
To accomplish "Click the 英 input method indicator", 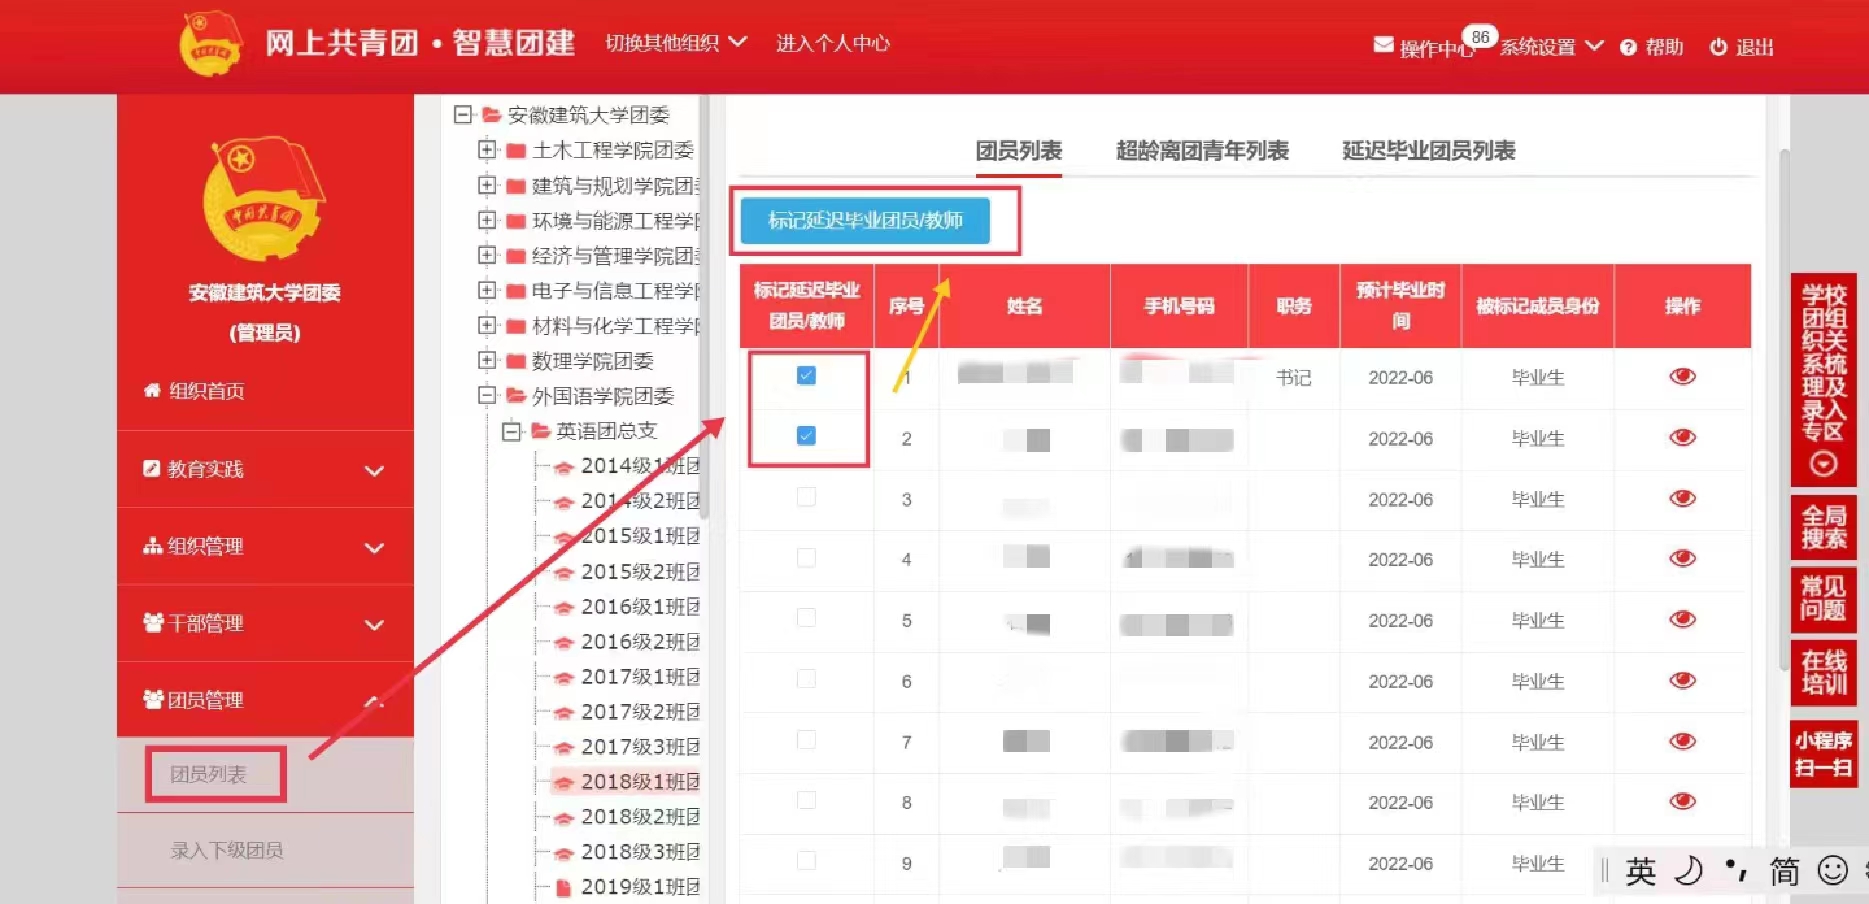I will point(1640,871).
